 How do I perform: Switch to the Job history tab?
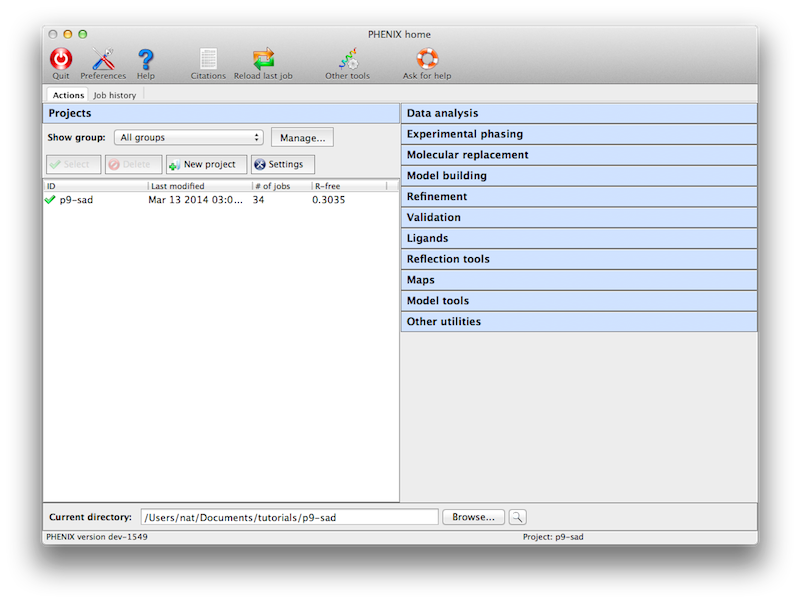click(115, 95)
